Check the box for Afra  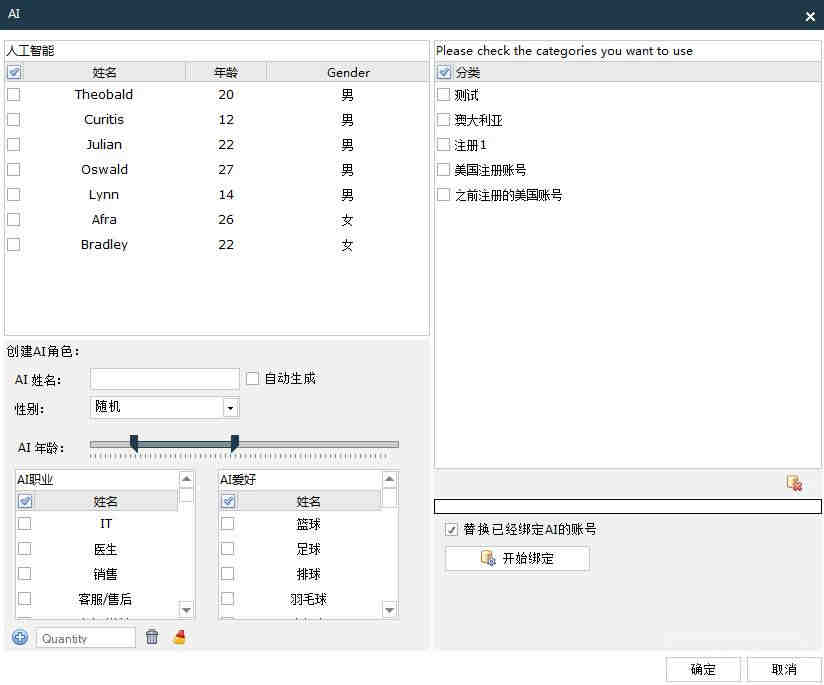pos(14,219)
